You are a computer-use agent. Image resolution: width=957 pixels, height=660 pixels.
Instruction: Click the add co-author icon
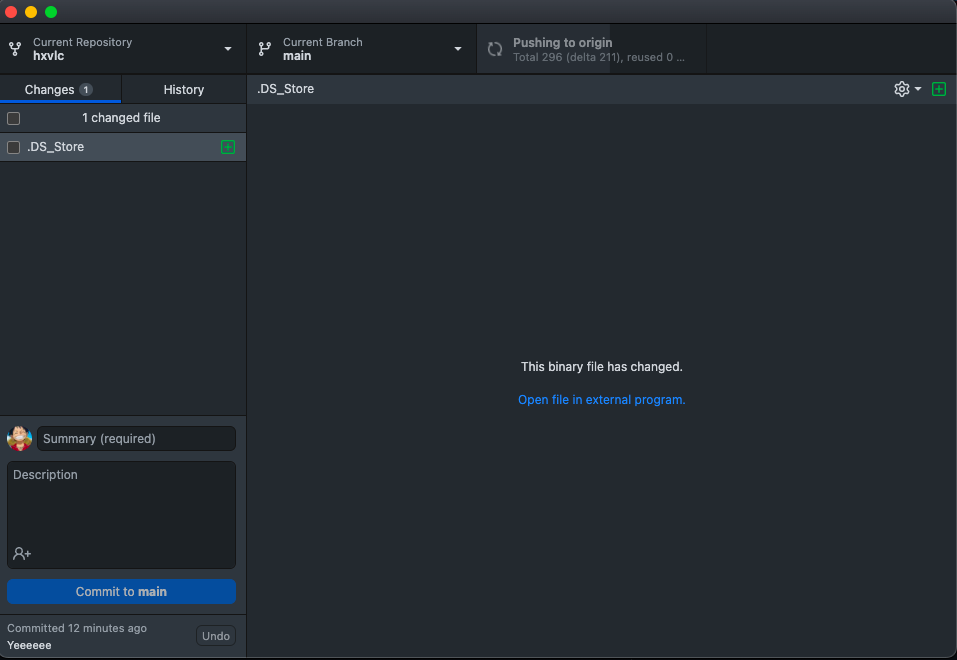pos(22,553)
